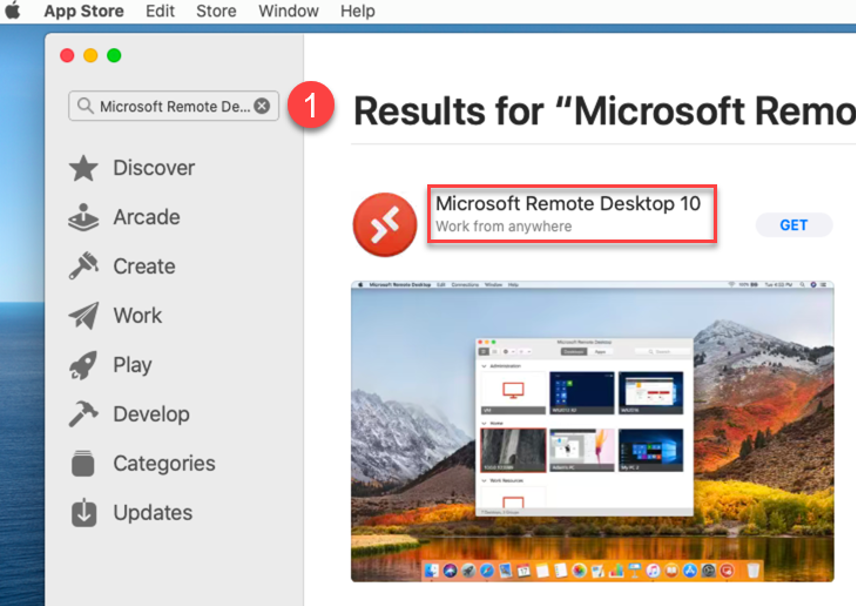Open the Remote Desktop screenshot preview
This screenshot has height=606, width=856.
[x=592, y=431]
